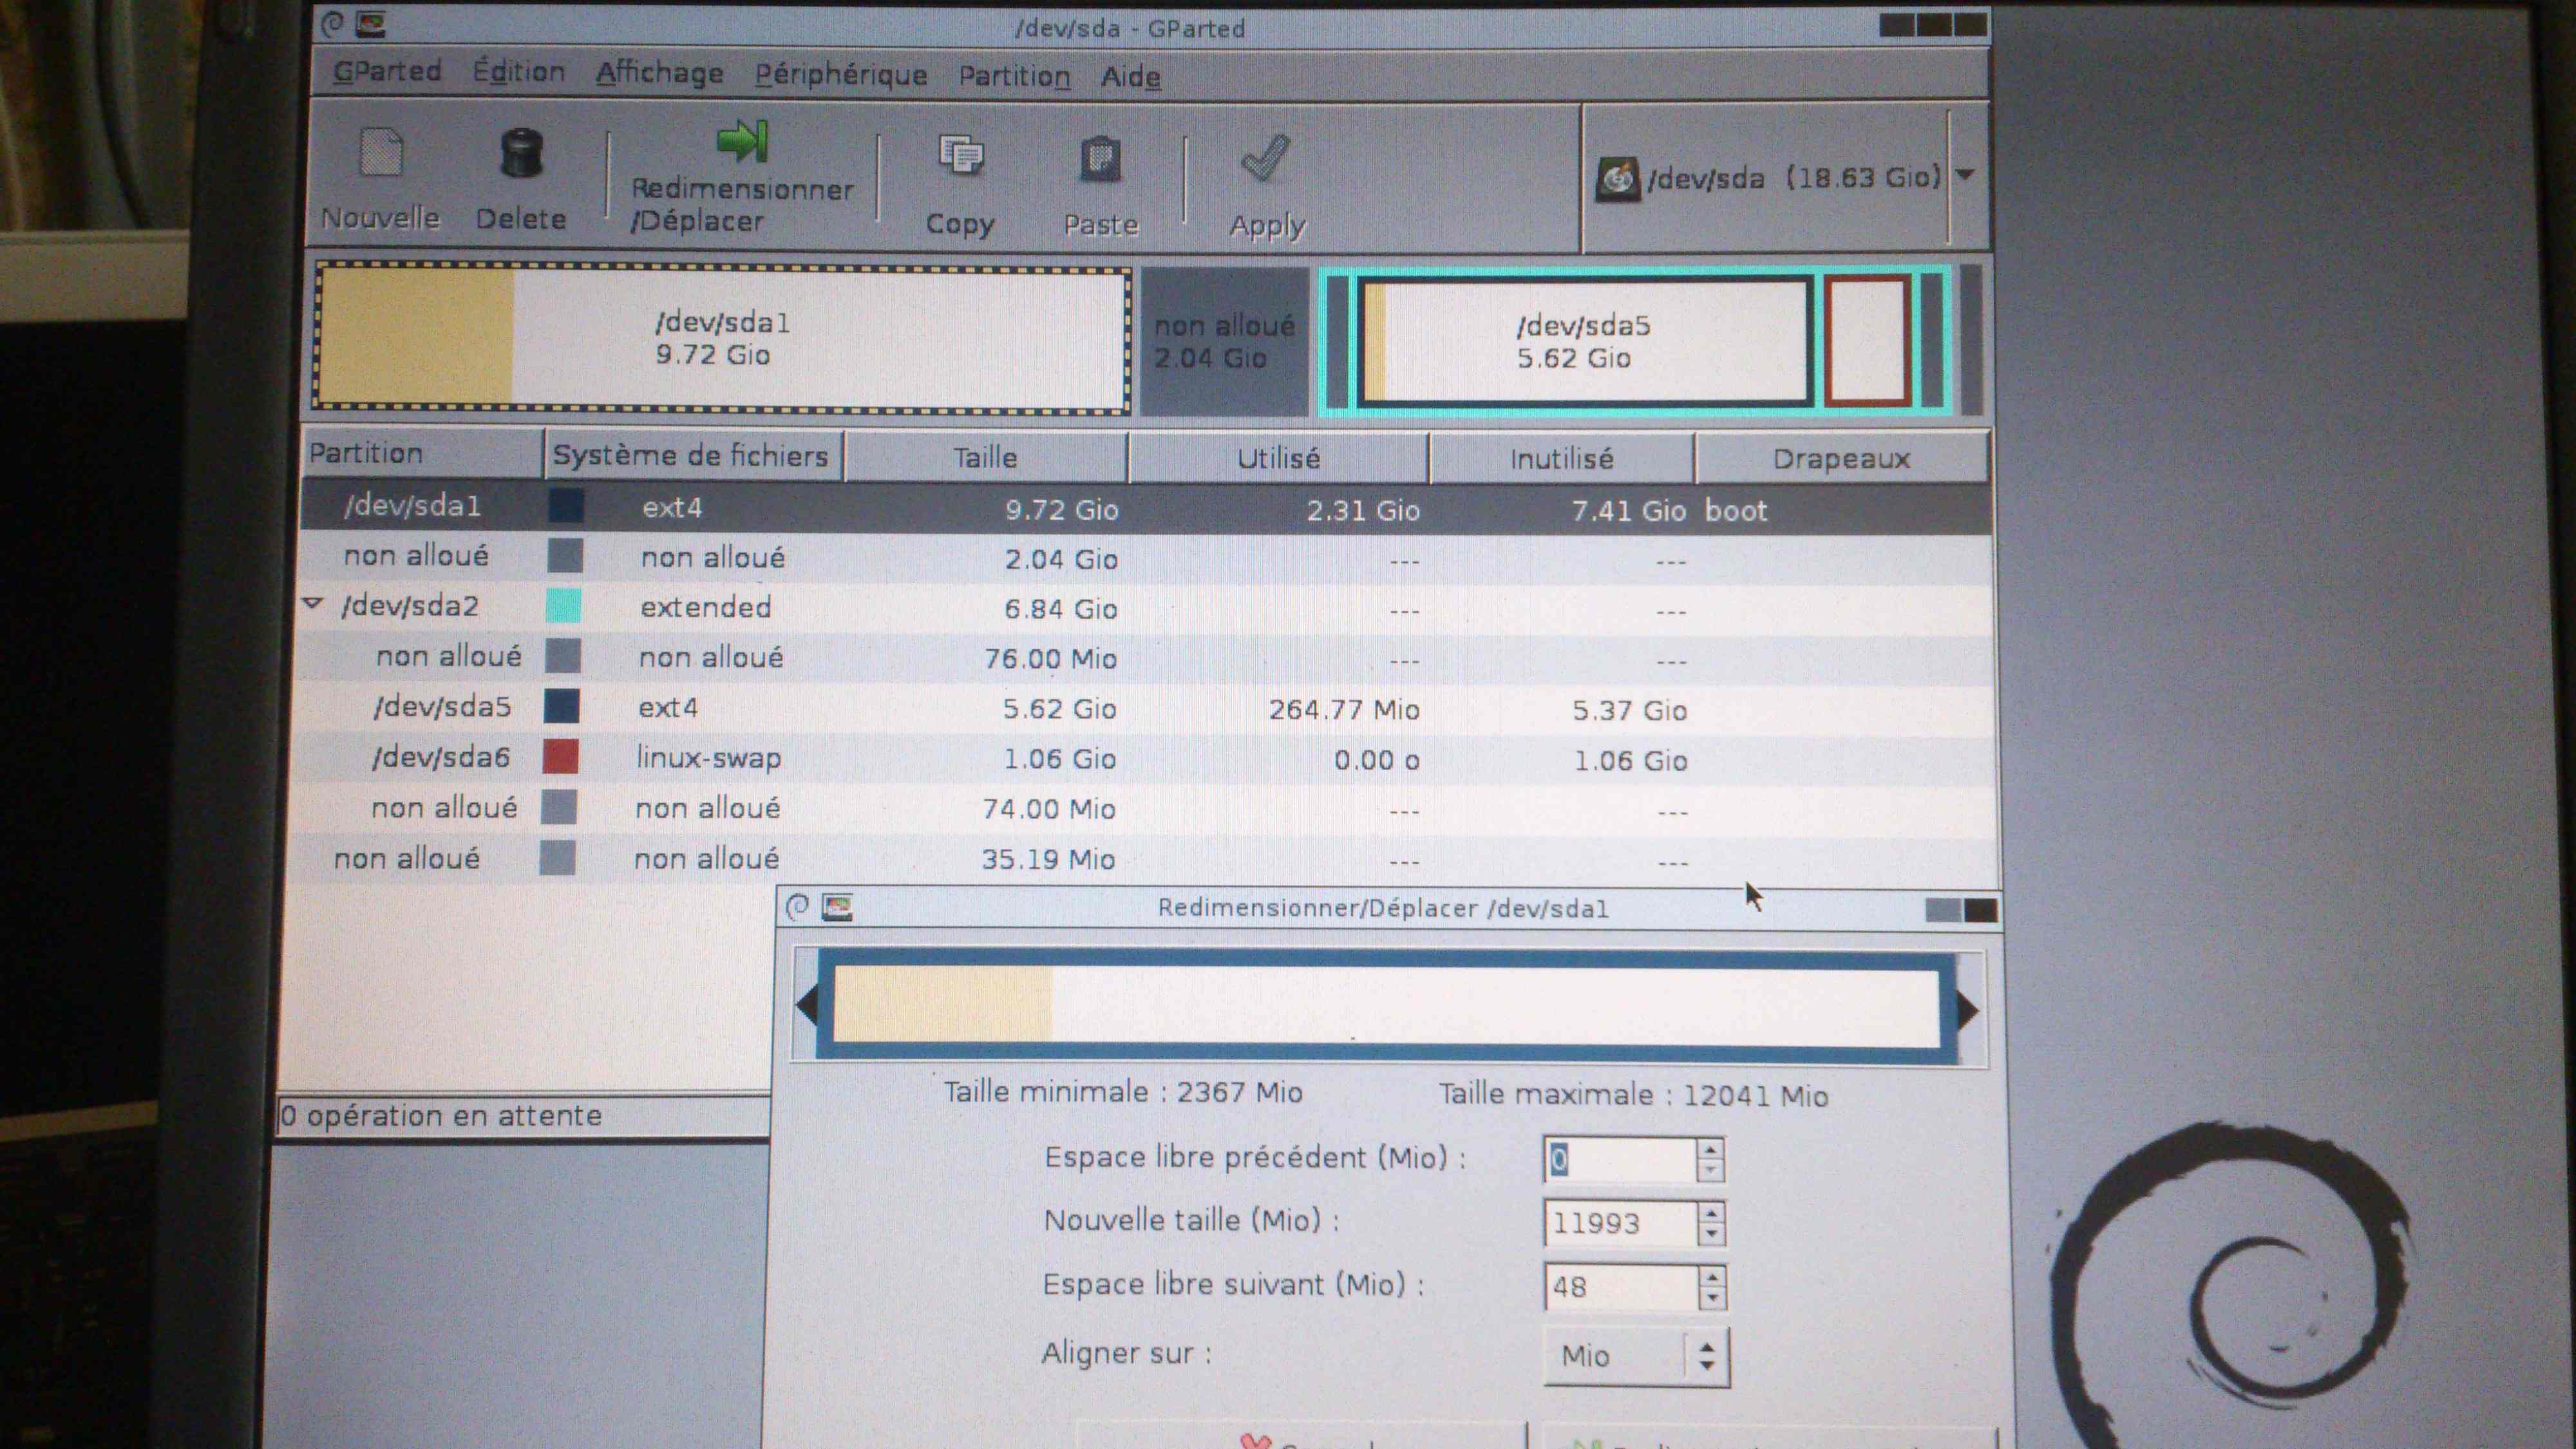The image size is (2576, 1449).
Task: Click the Delete partition toolbar icon
Action: point(520,153)
